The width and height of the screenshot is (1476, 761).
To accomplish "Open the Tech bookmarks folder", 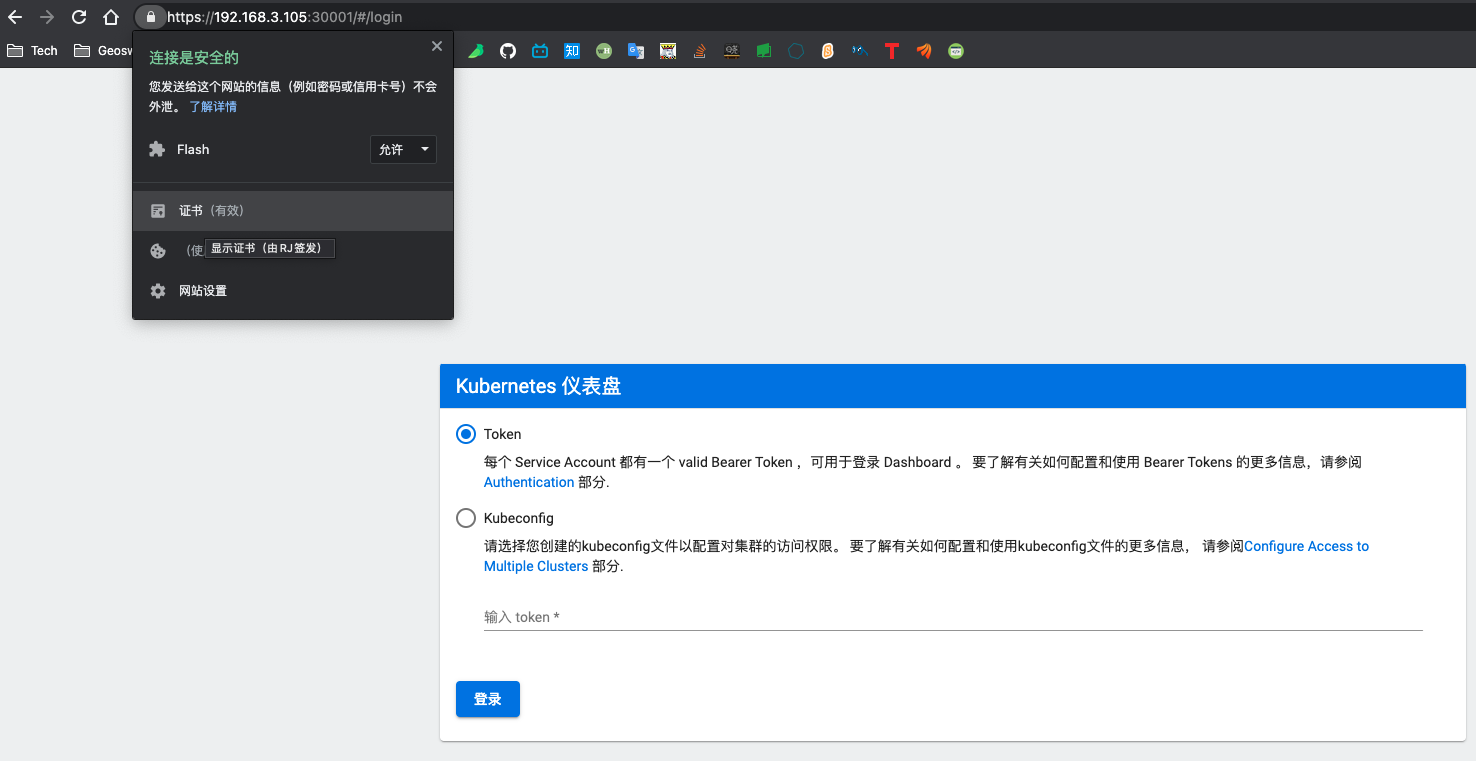I will point(32,51).
